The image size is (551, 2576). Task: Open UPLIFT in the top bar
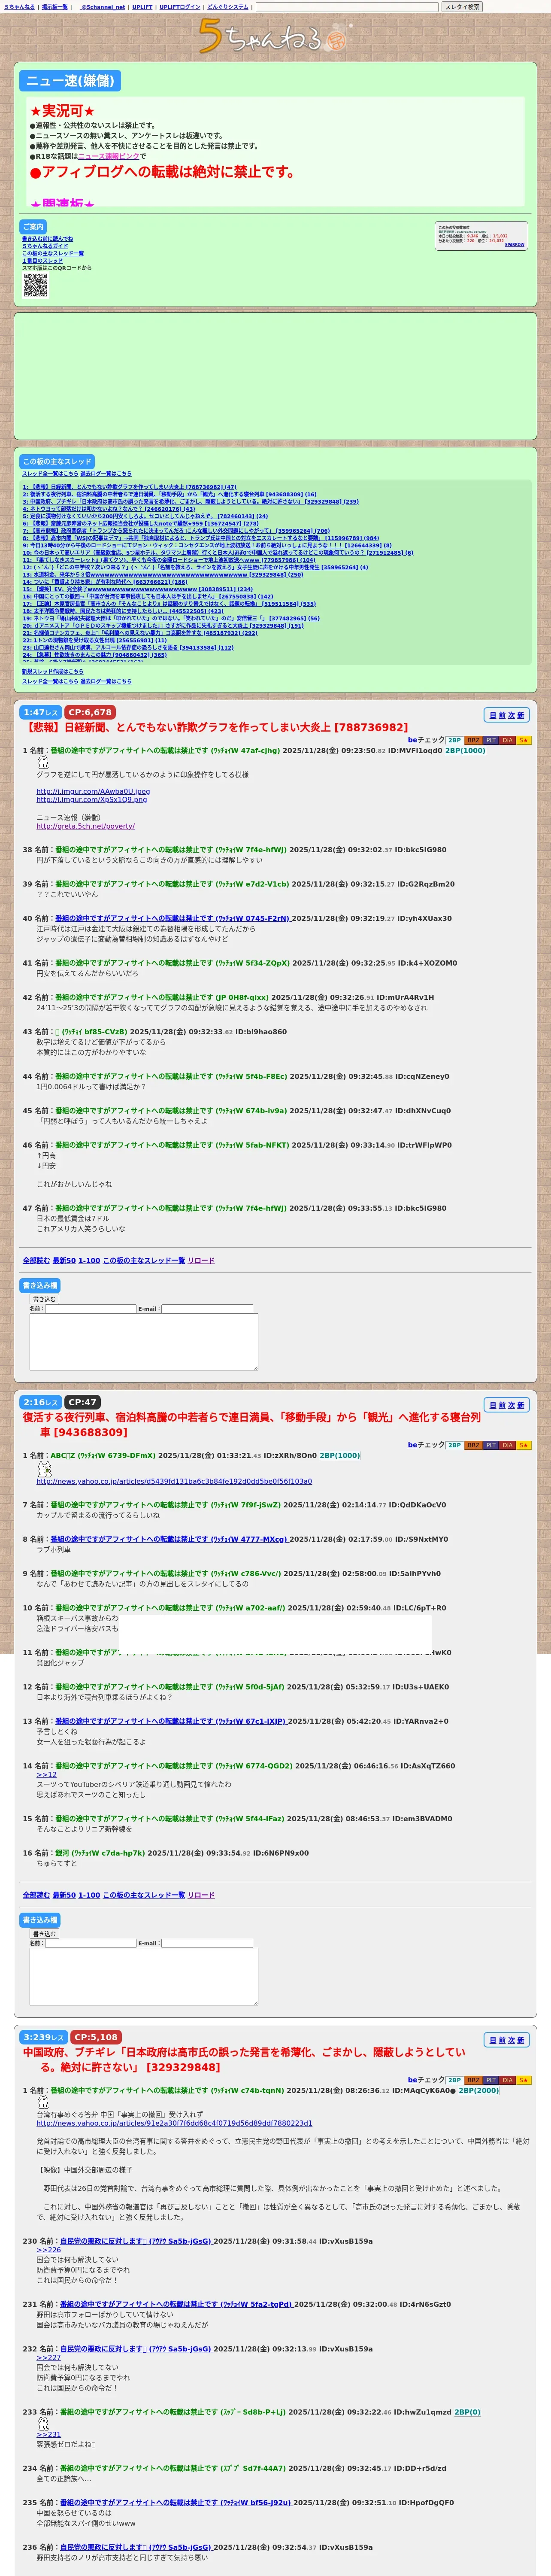[x=142, y=7]
